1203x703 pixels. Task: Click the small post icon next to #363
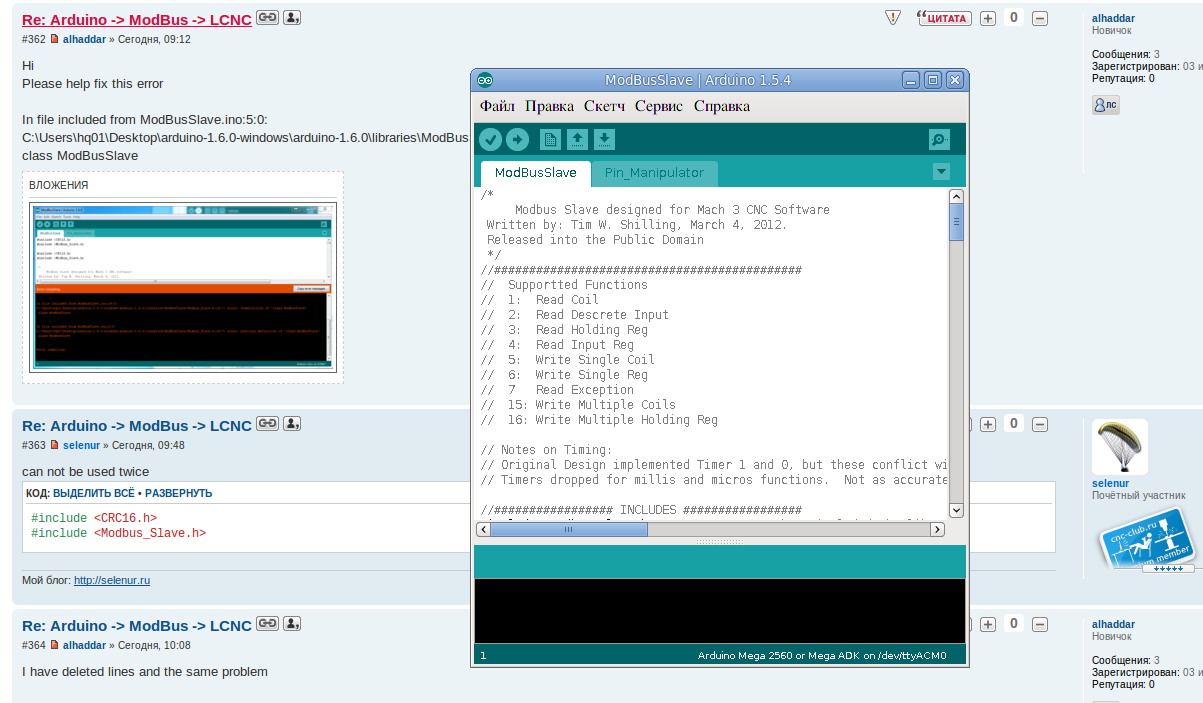point(55,446)
